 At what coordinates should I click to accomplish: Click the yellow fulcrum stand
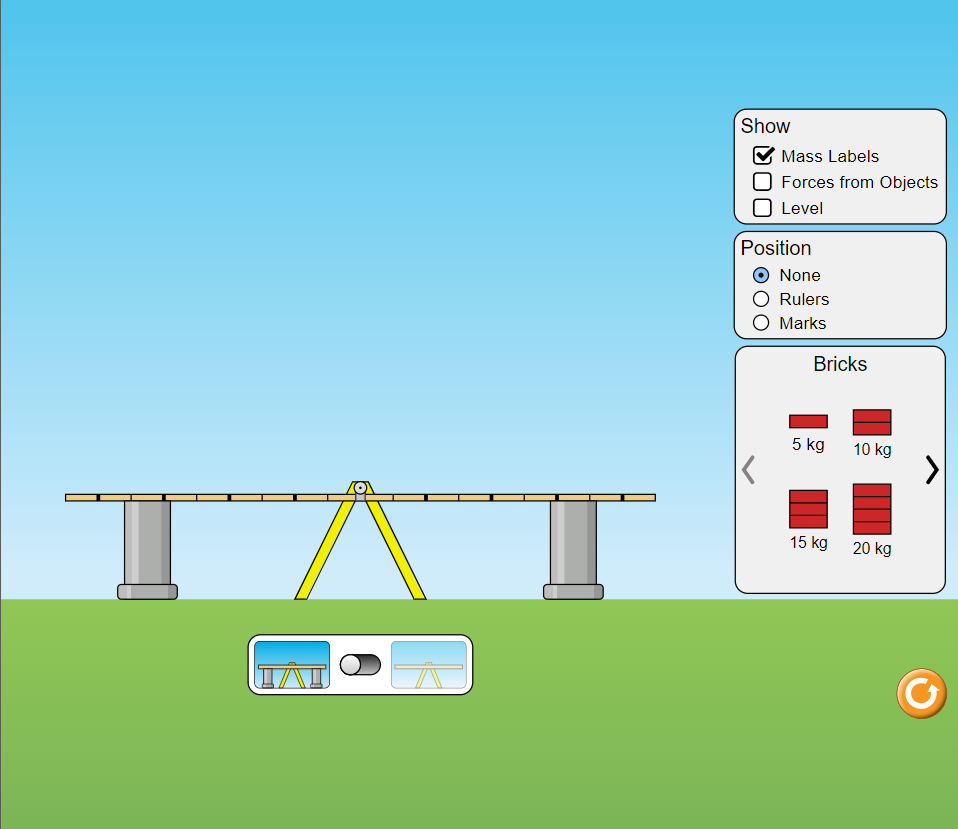[322, 560]
